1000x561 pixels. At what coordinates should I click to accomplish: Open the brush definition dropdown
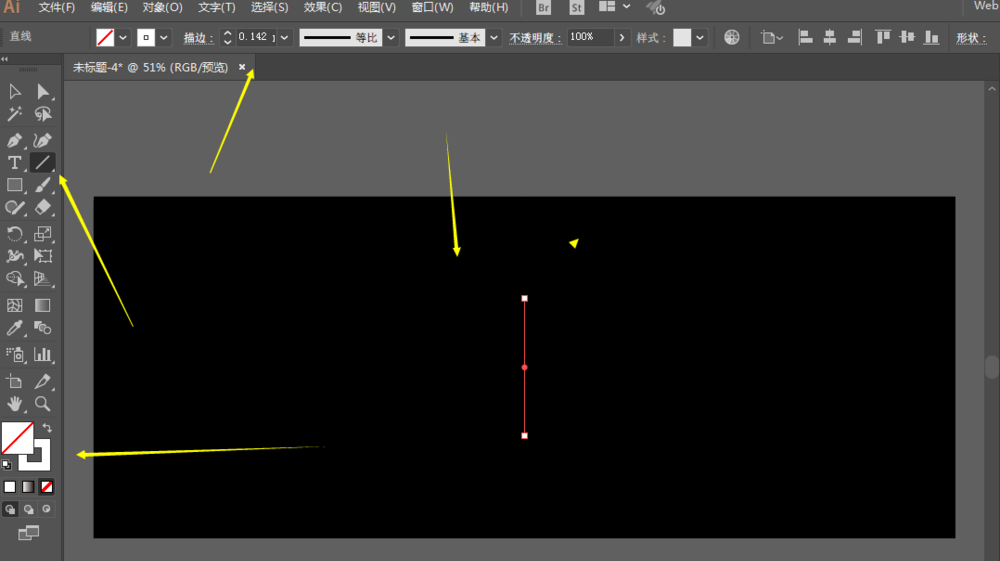tap(494, 38)
